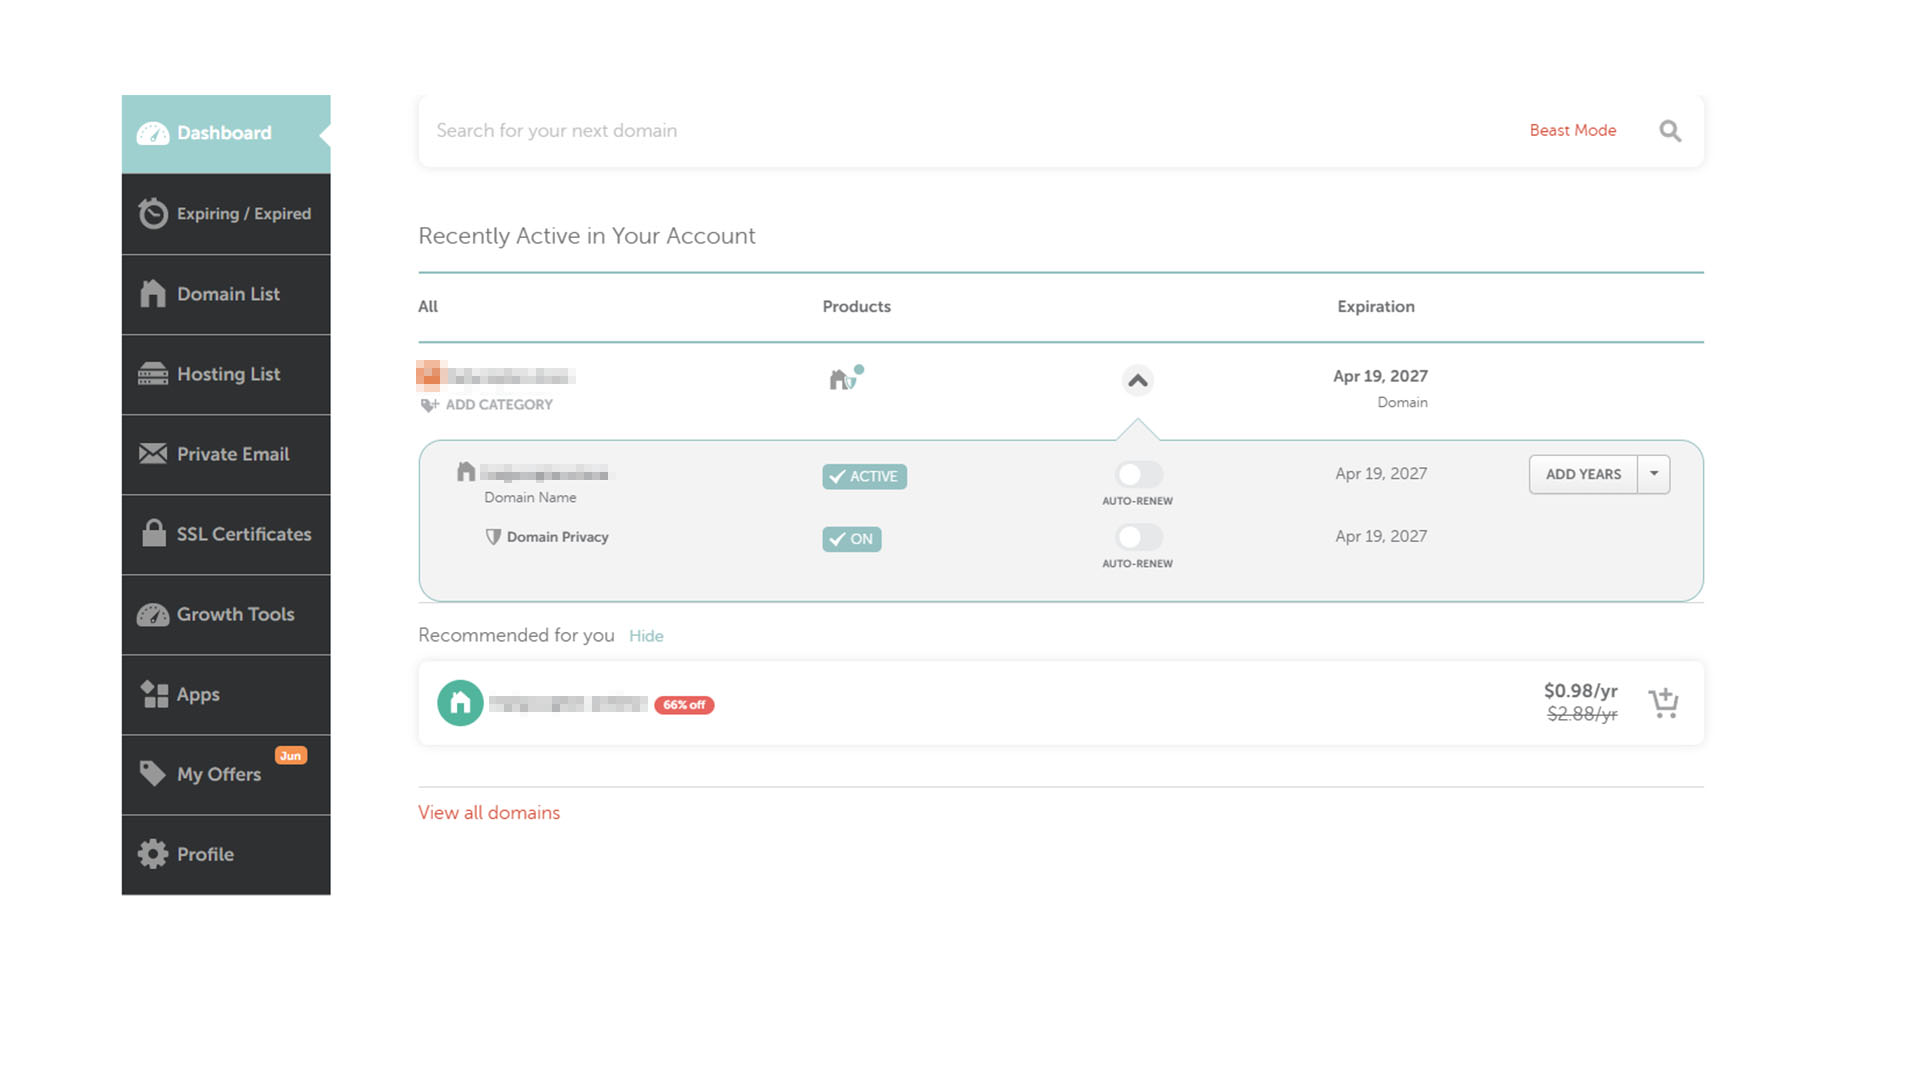Screen dimensions: 1920x1080
Task: Click the Profile gear icon
Action: click(153, 854)
